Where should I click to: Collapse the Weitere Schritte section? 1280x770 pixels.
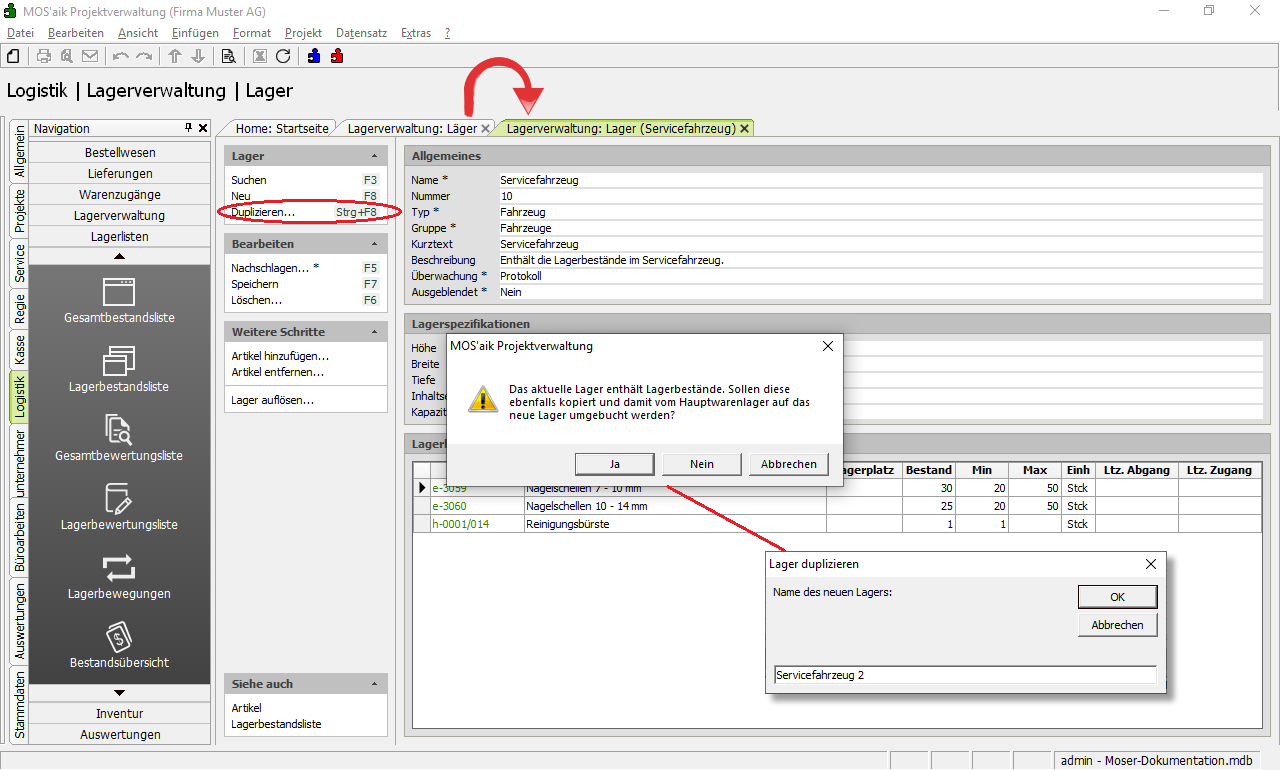tap(374, 332)
